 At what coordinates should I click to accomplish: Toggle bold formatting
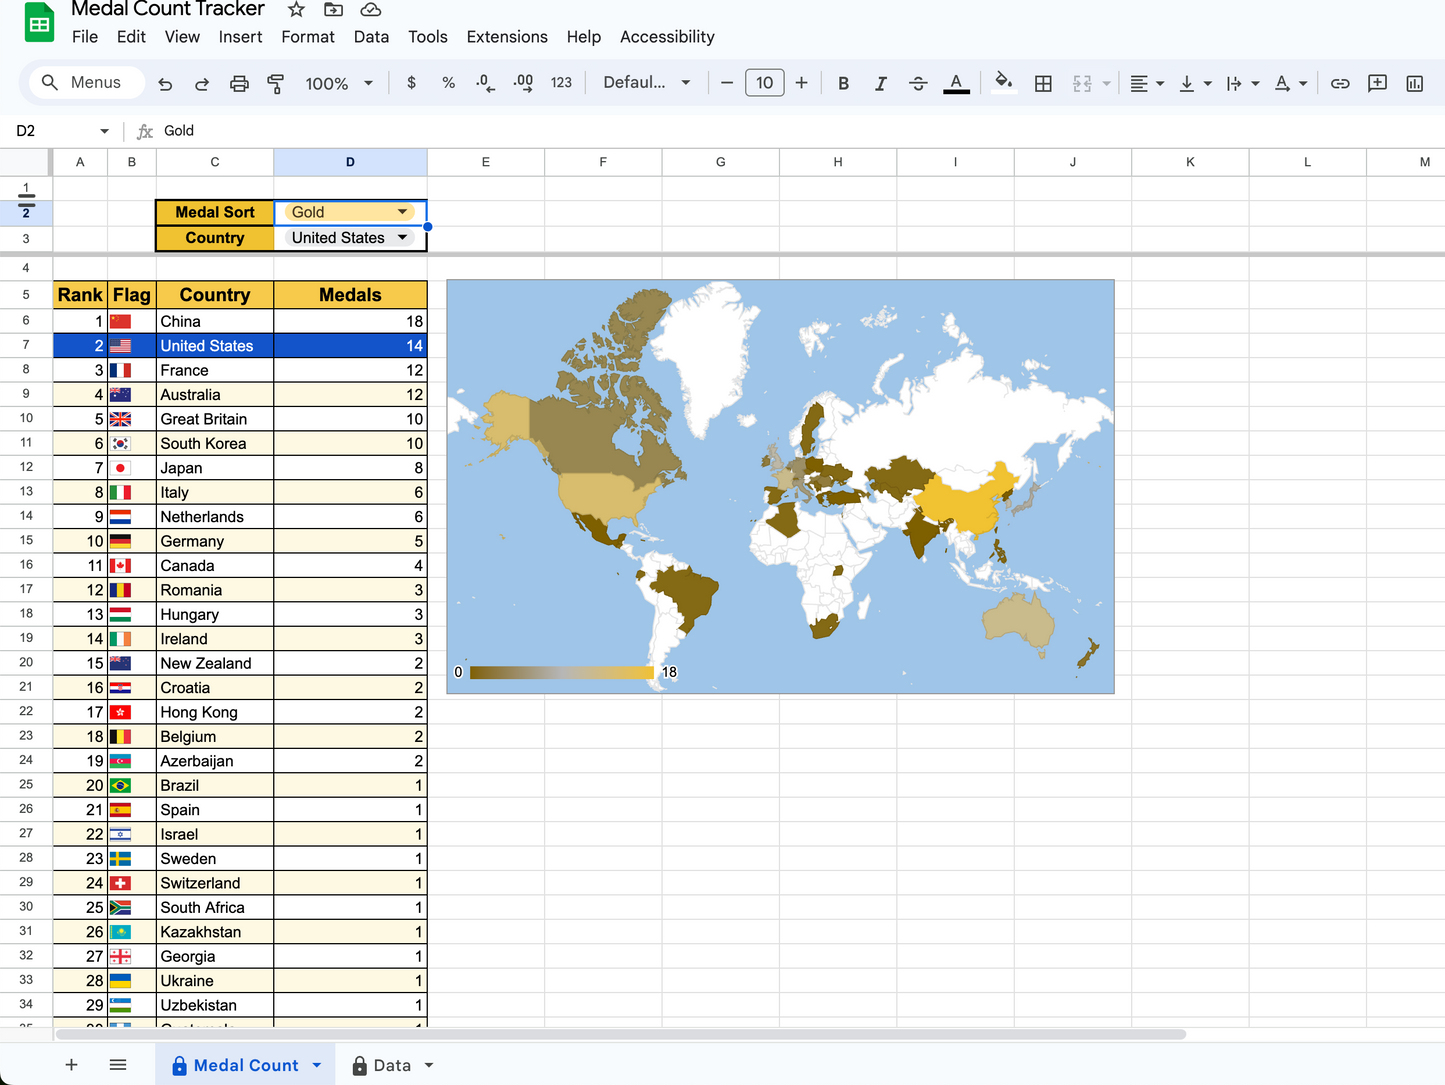pyautogui.click(x=843, y=83)
